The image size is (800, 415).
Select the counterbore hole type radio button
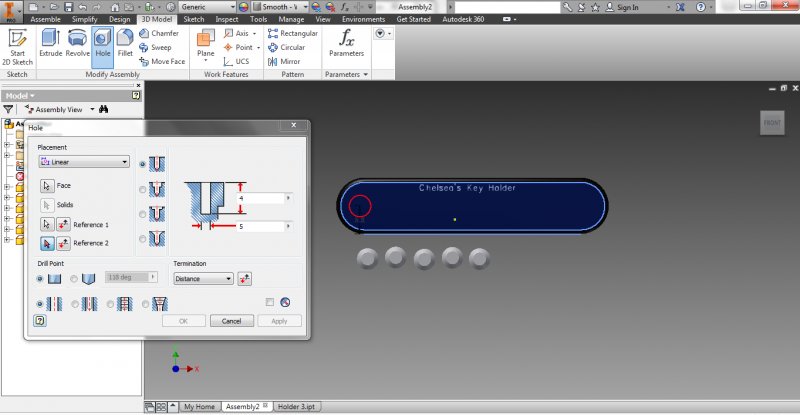(x=142, y=189)
